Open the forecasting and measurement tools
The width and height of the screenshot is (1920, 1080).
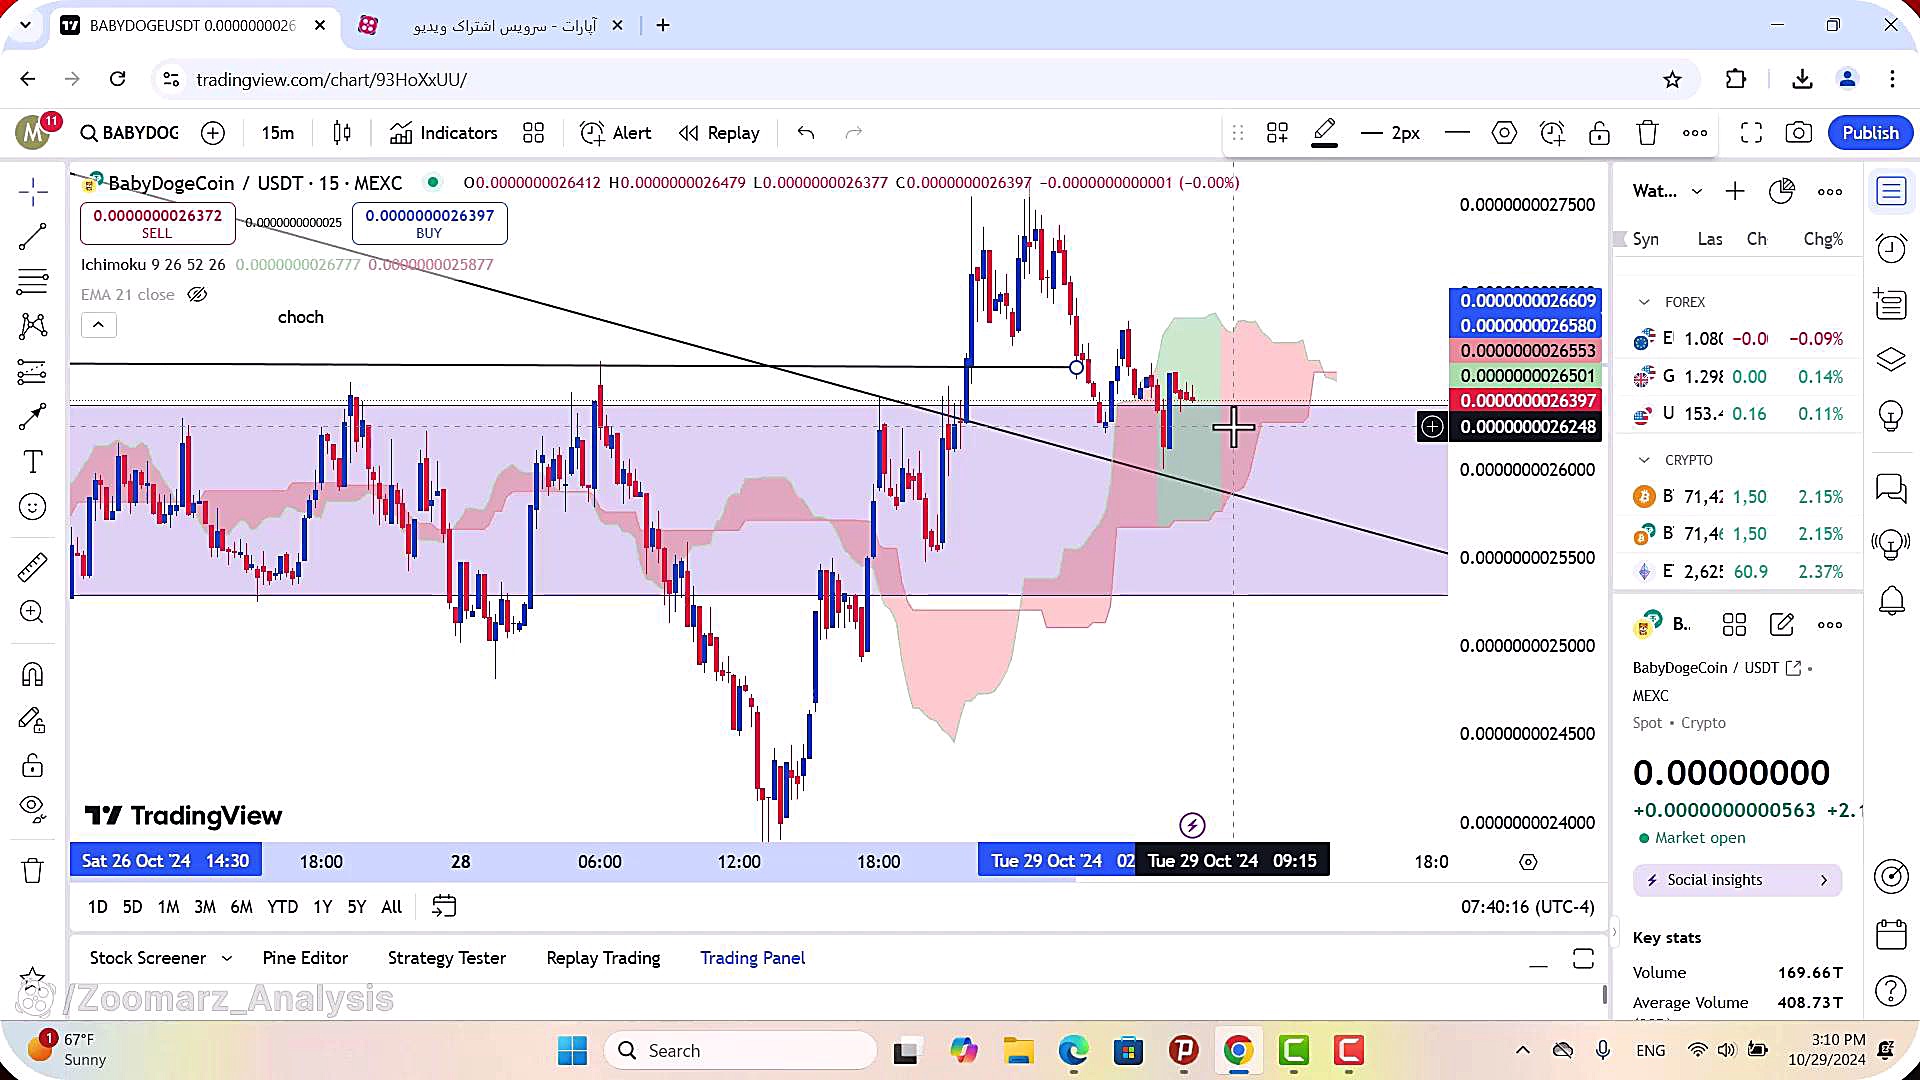click(32, 372)
